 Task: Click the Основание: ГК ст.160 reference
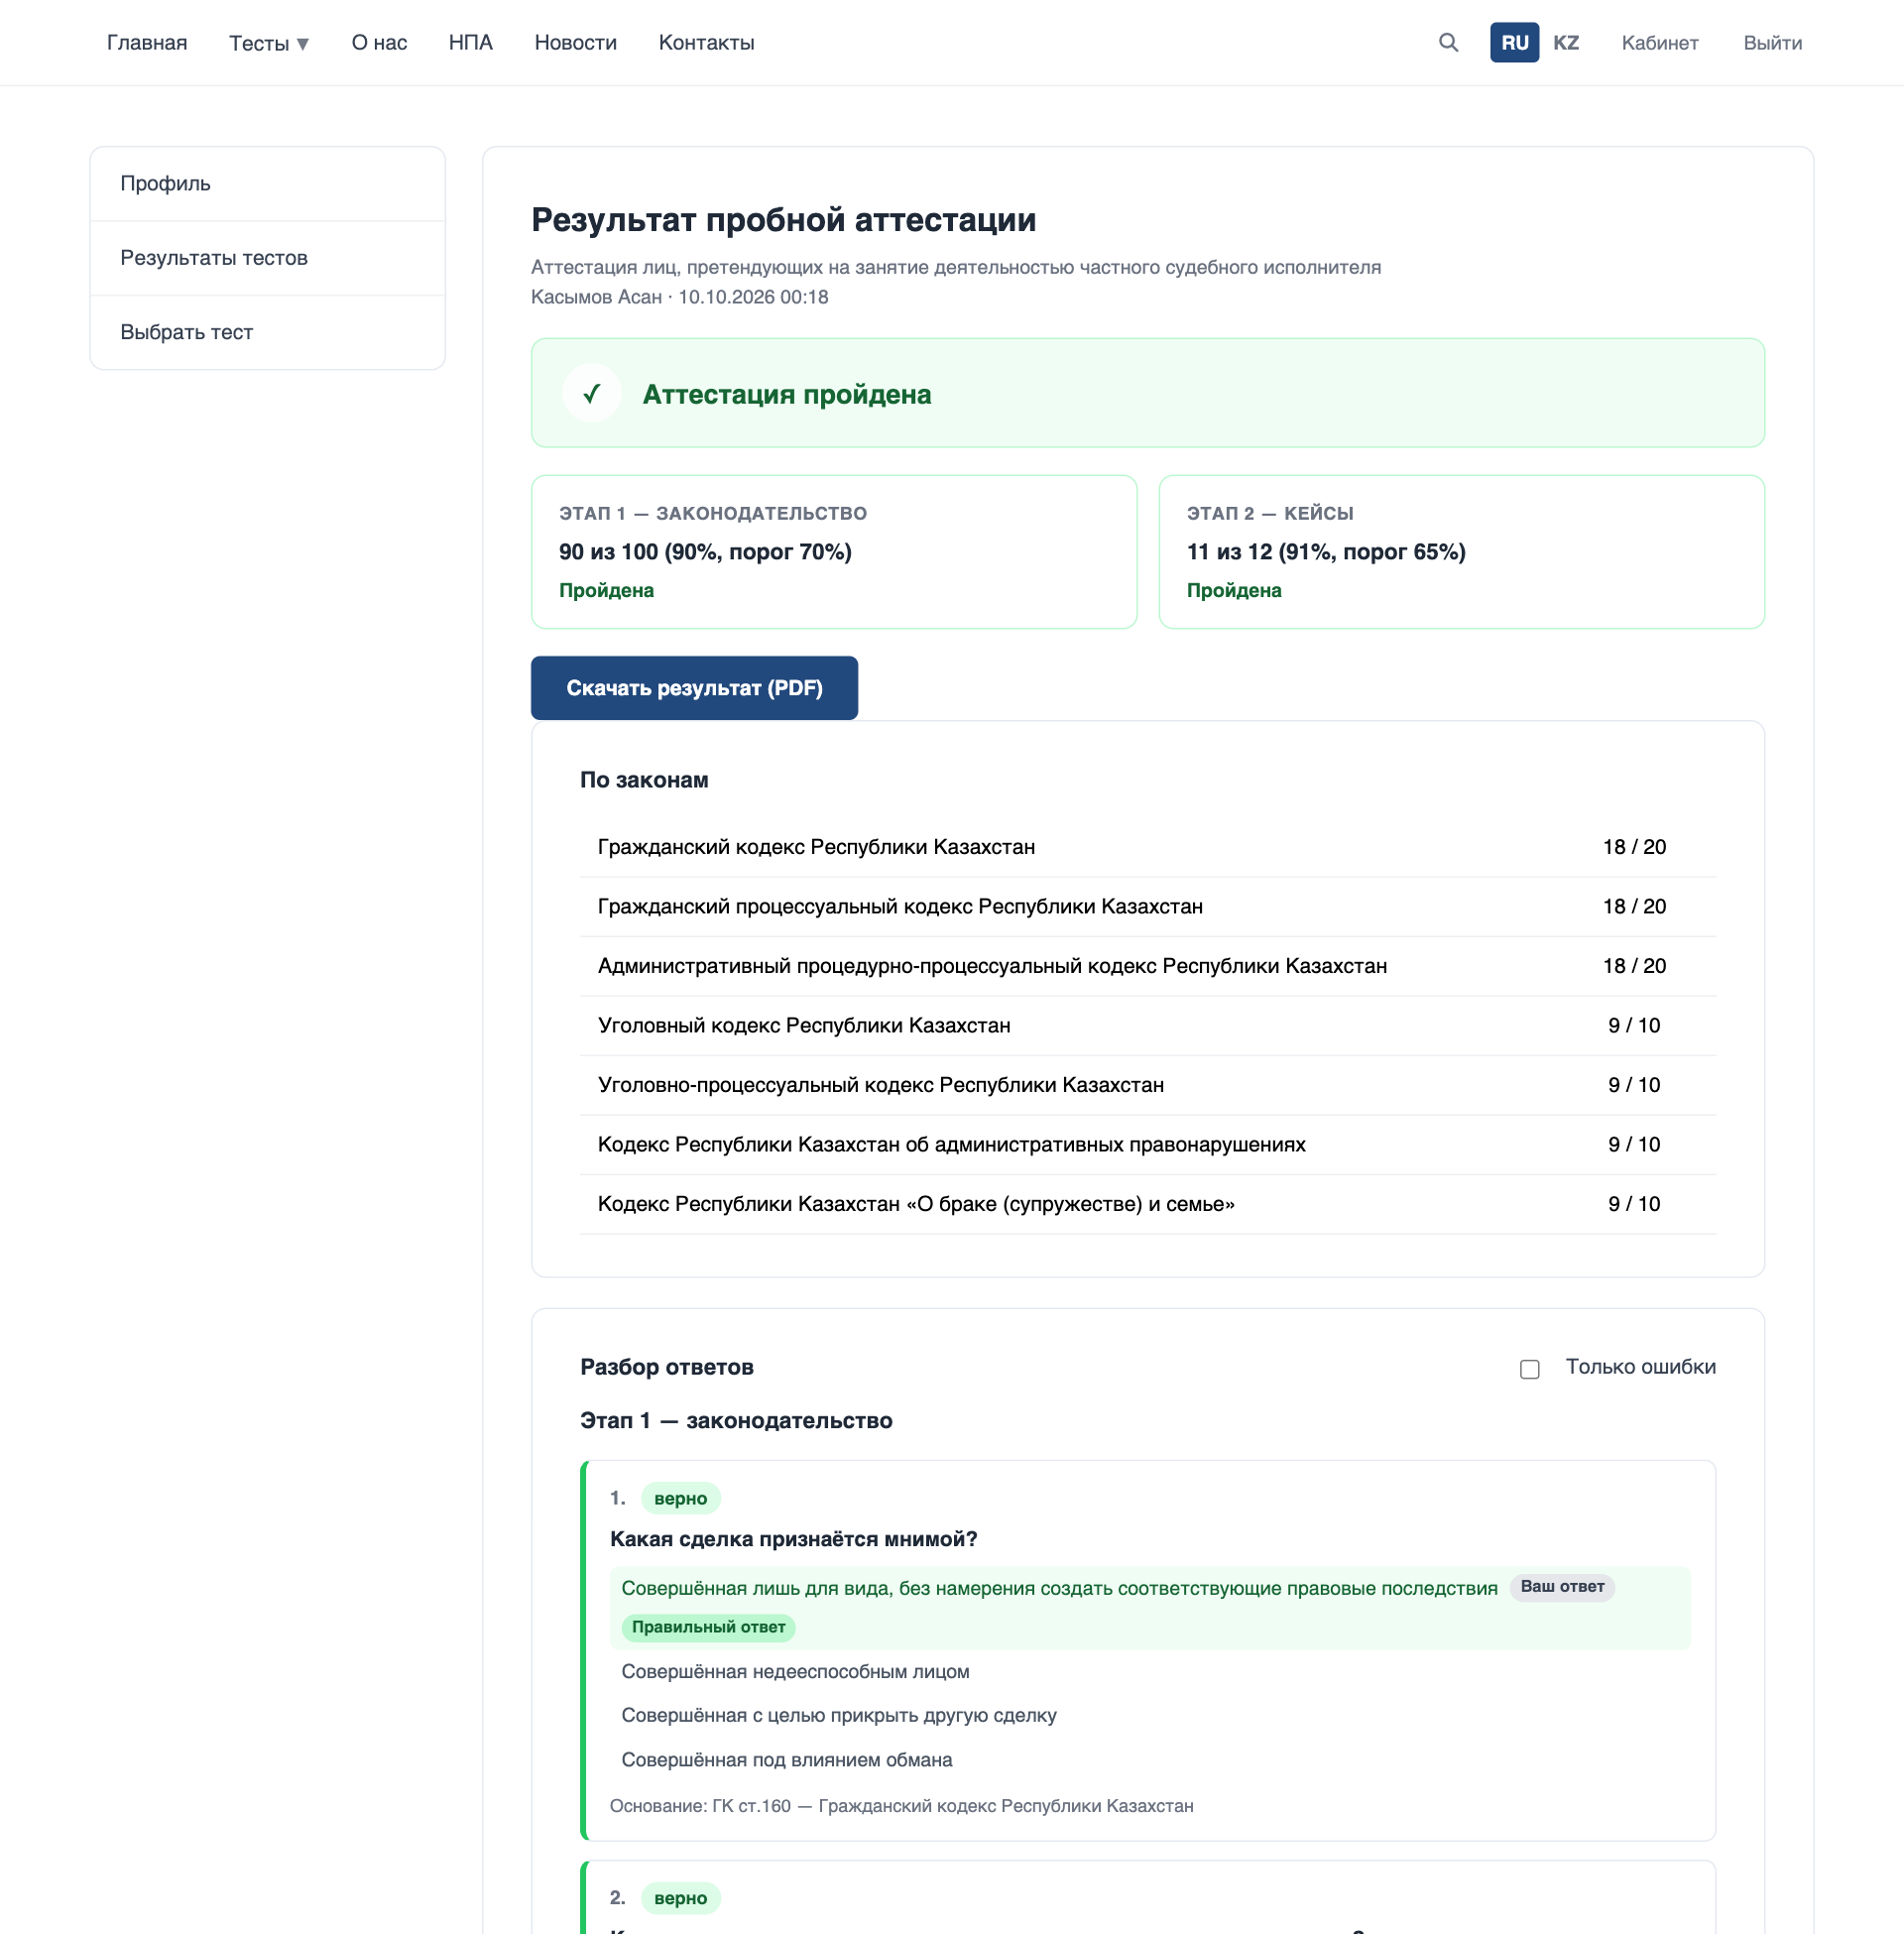tap(901, 1806)
